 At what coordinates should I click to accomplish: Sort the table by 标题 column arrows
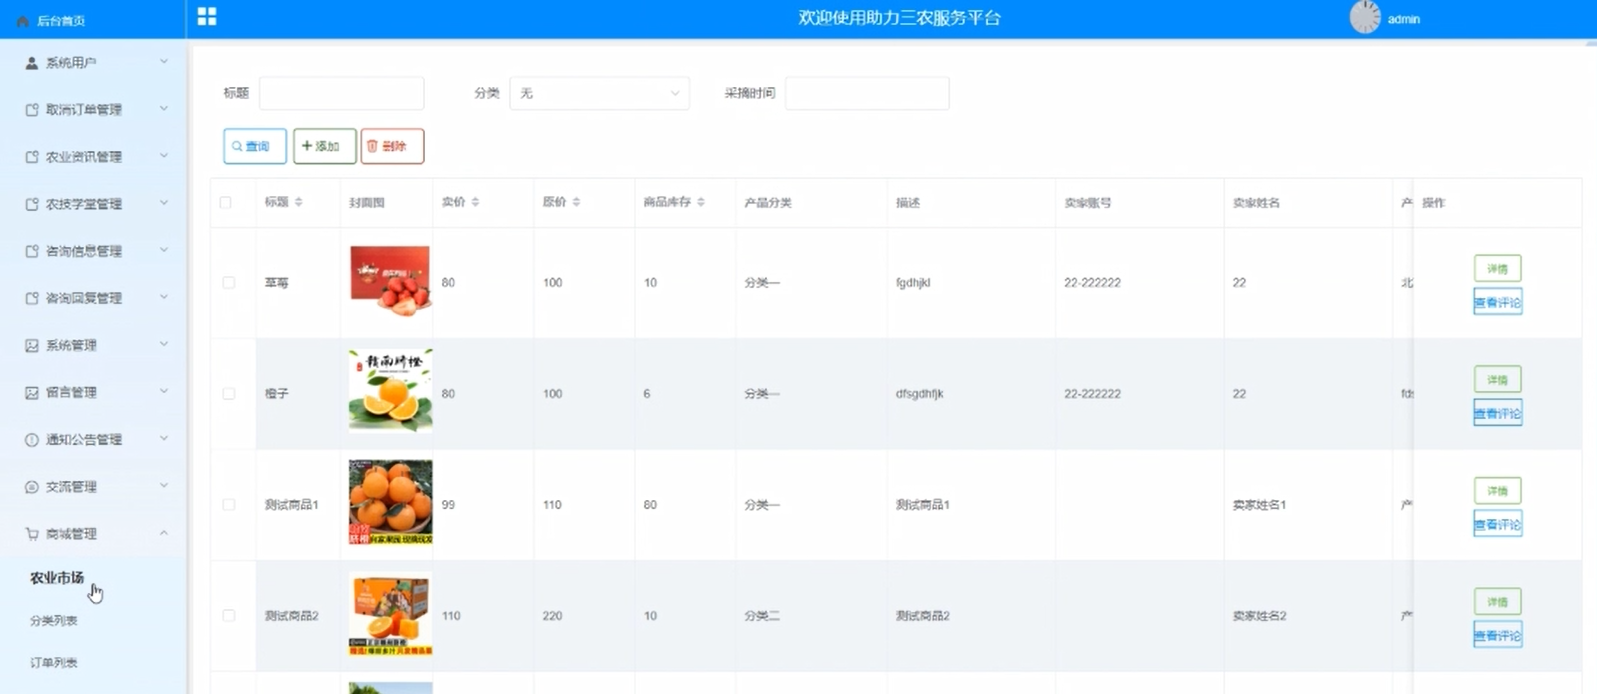[298, 202]
